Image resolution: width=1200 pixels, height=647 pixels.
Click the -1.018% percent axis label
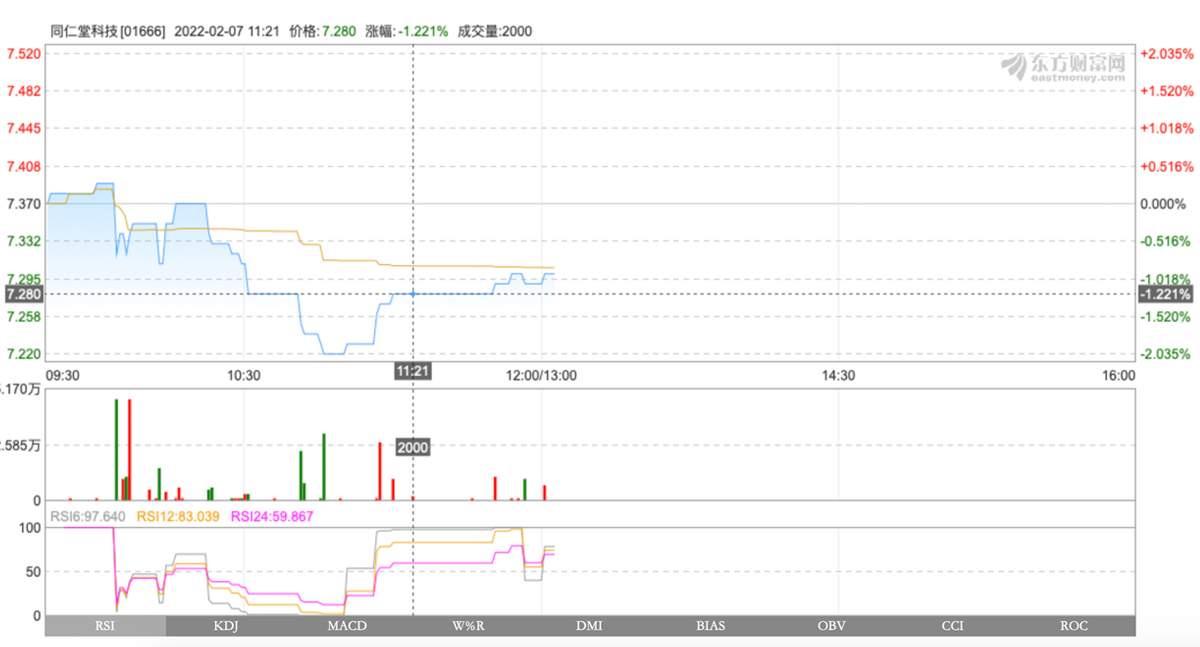tap(1168, 279)
